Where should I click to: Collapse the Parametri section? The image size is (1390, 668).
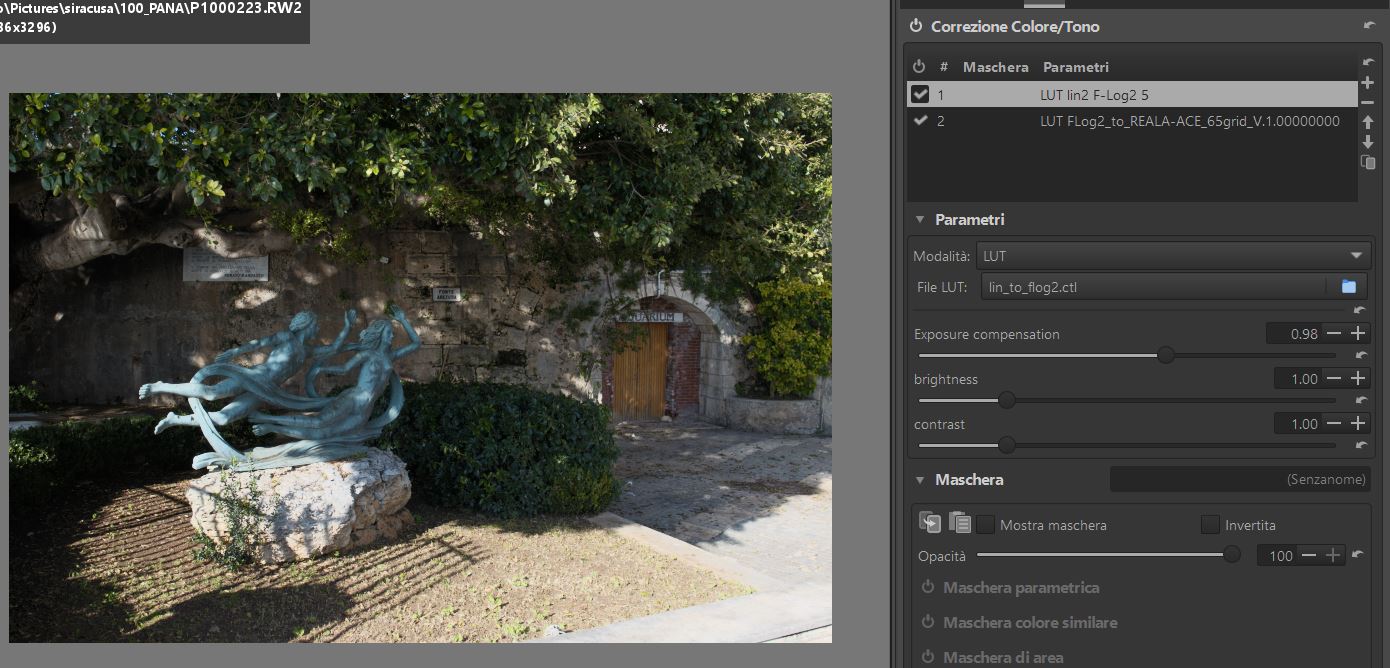click(920, 220)
